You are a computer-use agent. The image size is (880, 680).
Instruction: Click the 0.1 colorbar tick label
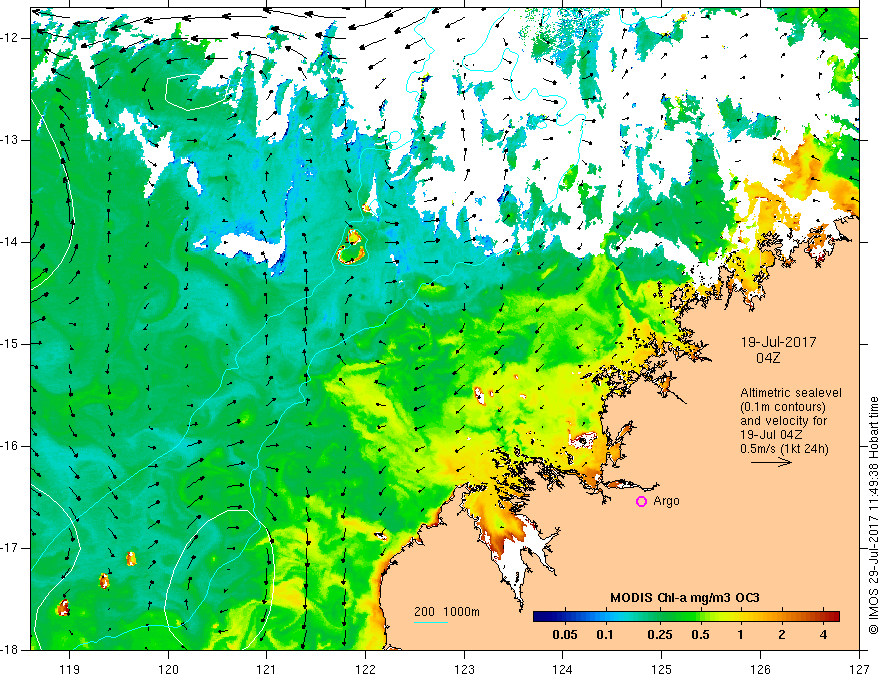(x=605, y=635)
